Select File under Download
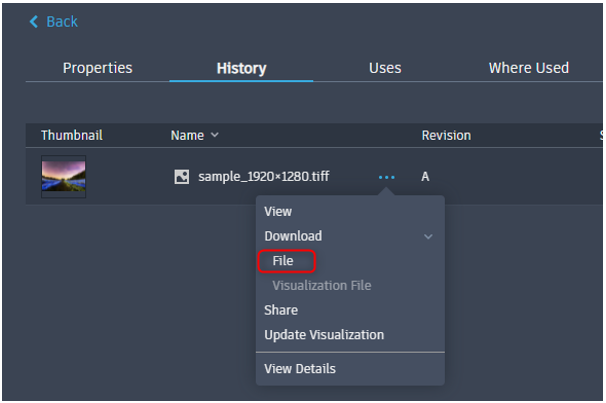This screenshot has width=606, height=403. click(x=283, y=261)
